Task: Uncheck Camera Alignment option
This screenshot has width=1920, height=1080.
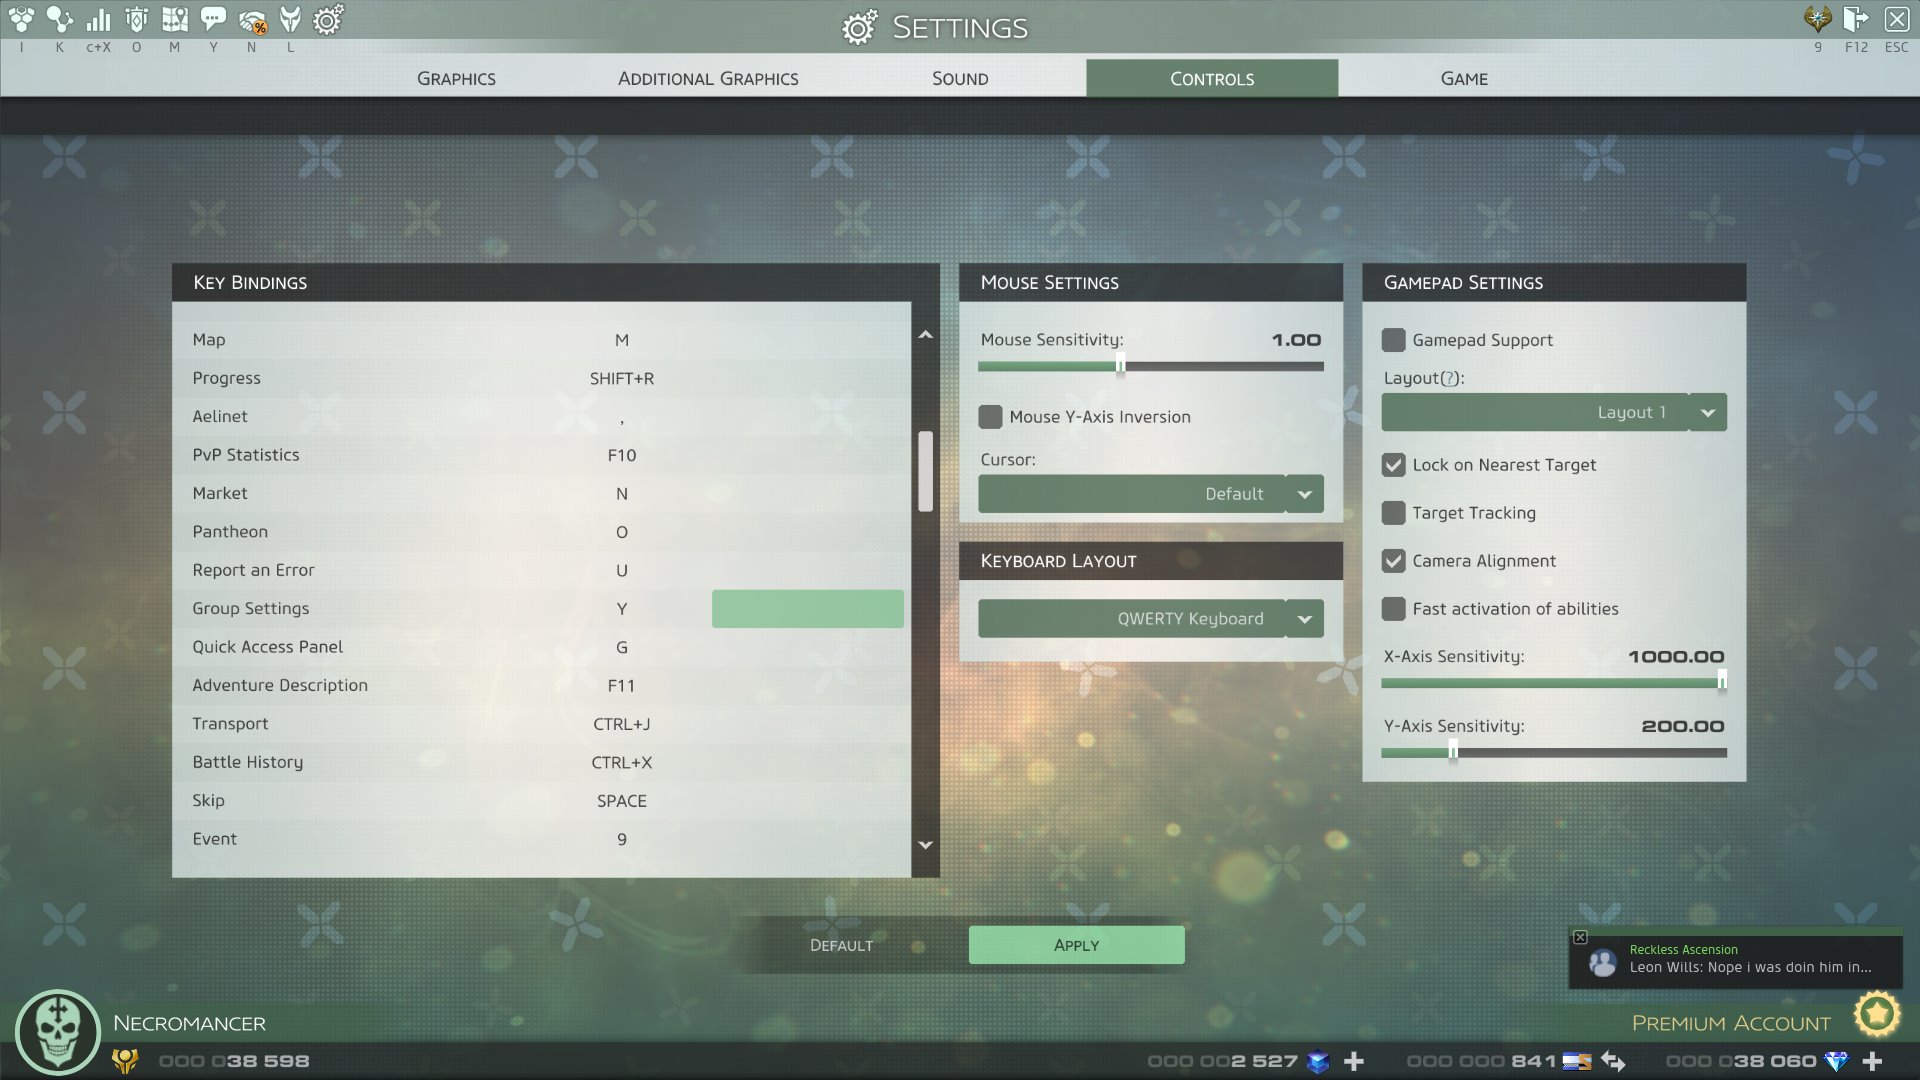Action: (x=1393, y=561)
